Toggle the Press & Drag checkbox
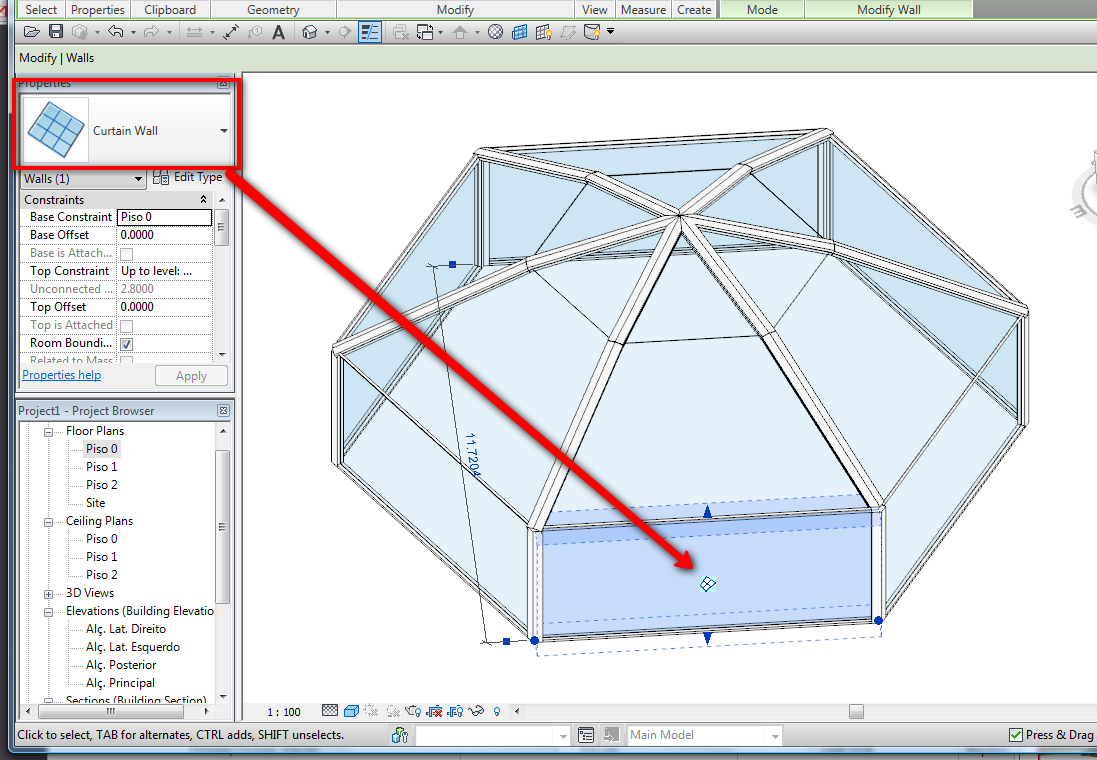1097x760 pixels. pyautogui.click(x=1016, y=735)
